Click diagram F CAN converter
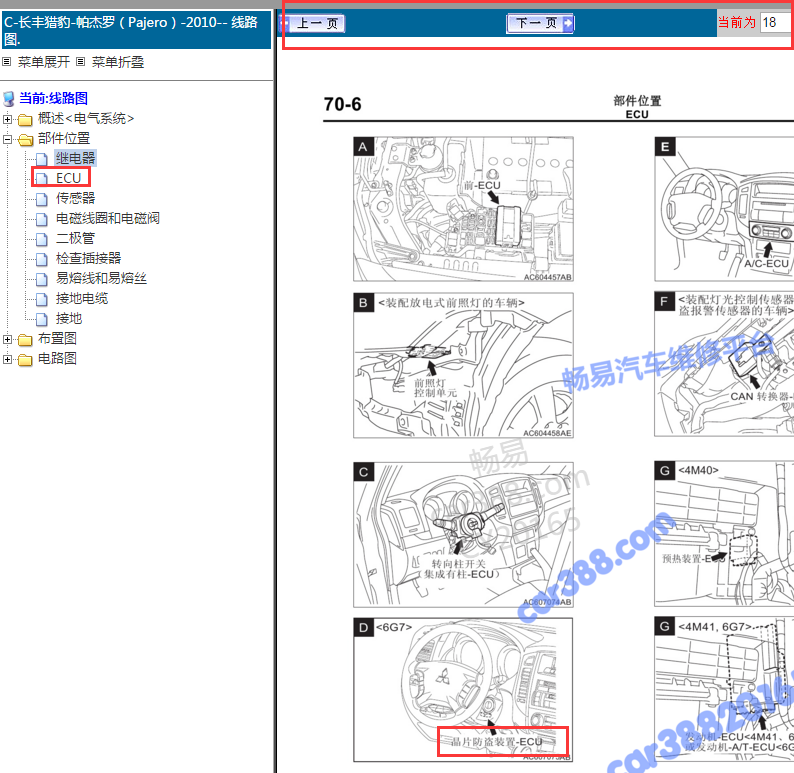Screen dimensions: 794x773 click(724, 364)
